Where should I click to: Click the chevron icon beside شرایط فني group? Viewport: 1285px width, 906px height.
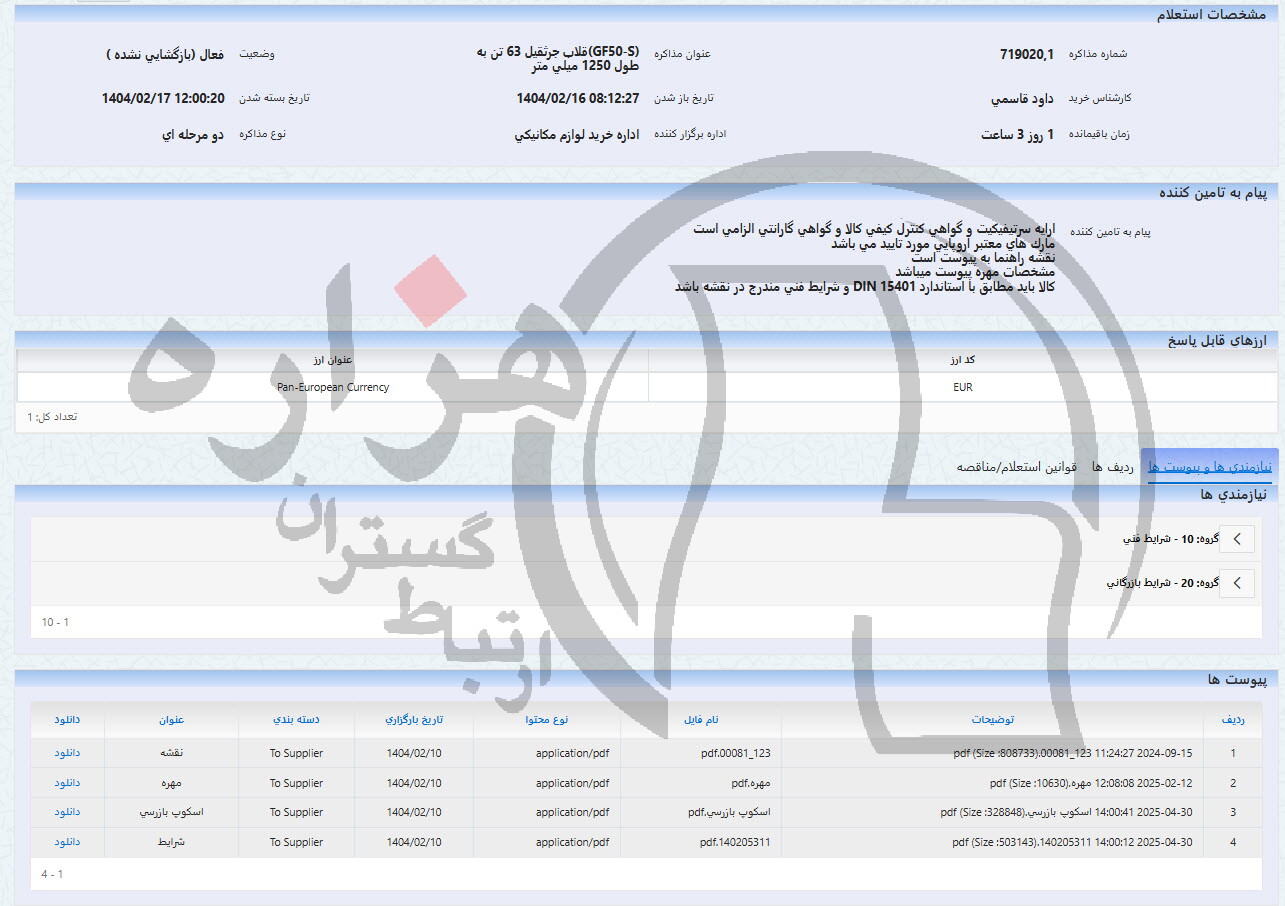(x=1236, y=539)
